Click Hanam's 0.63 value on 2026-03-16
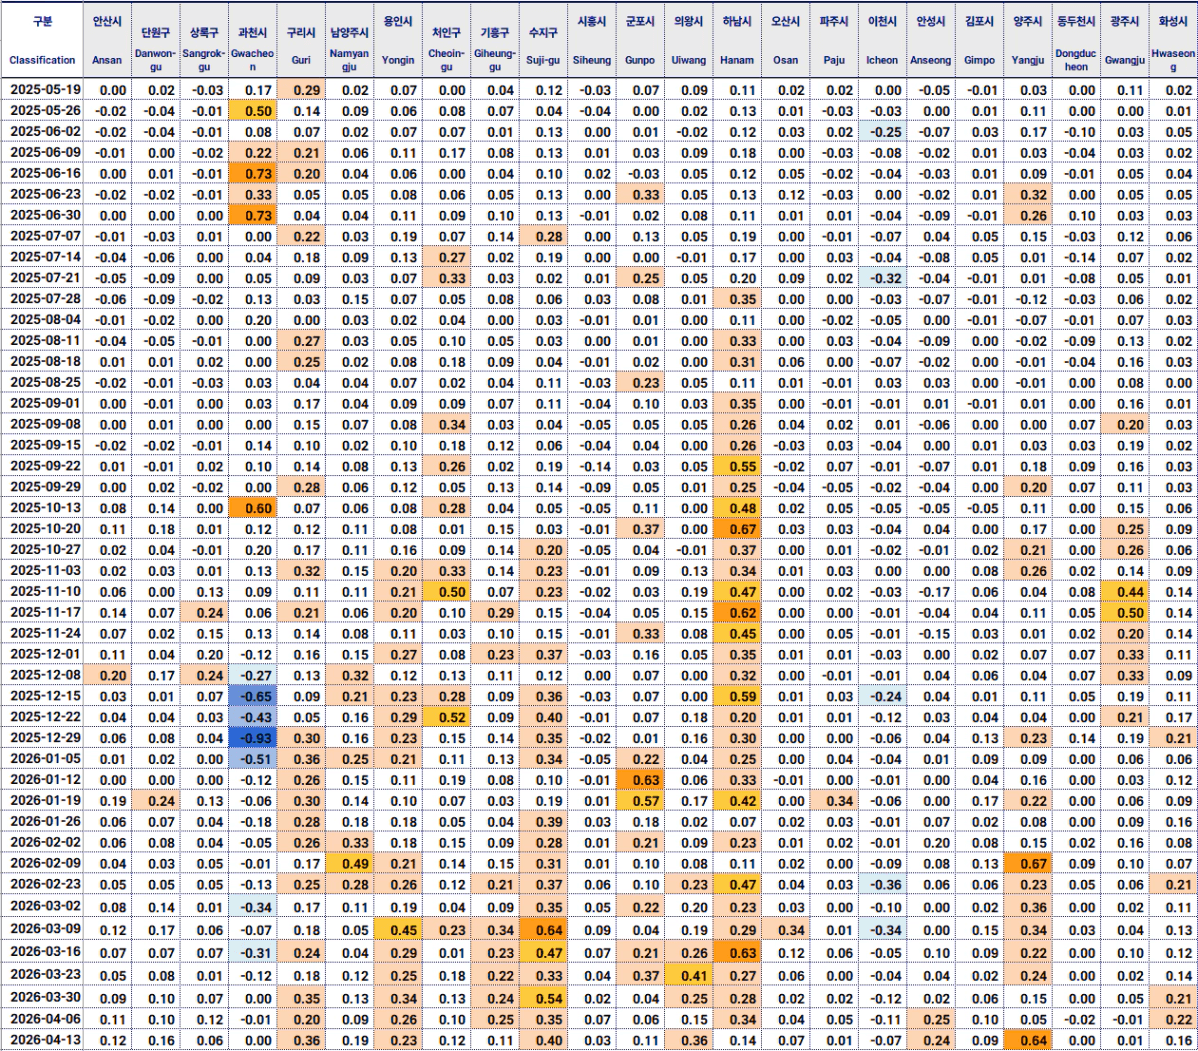 coord(737,952)
